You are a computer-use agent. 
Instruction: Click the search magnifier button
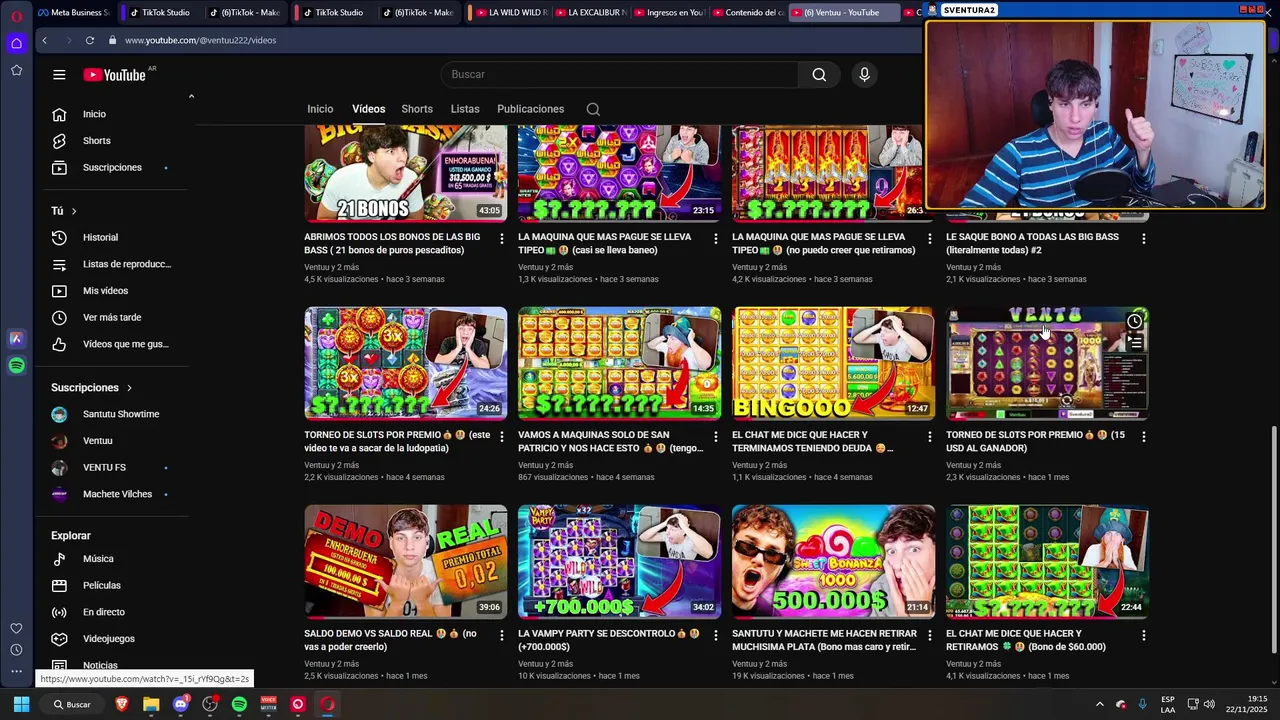pos(819,74)
